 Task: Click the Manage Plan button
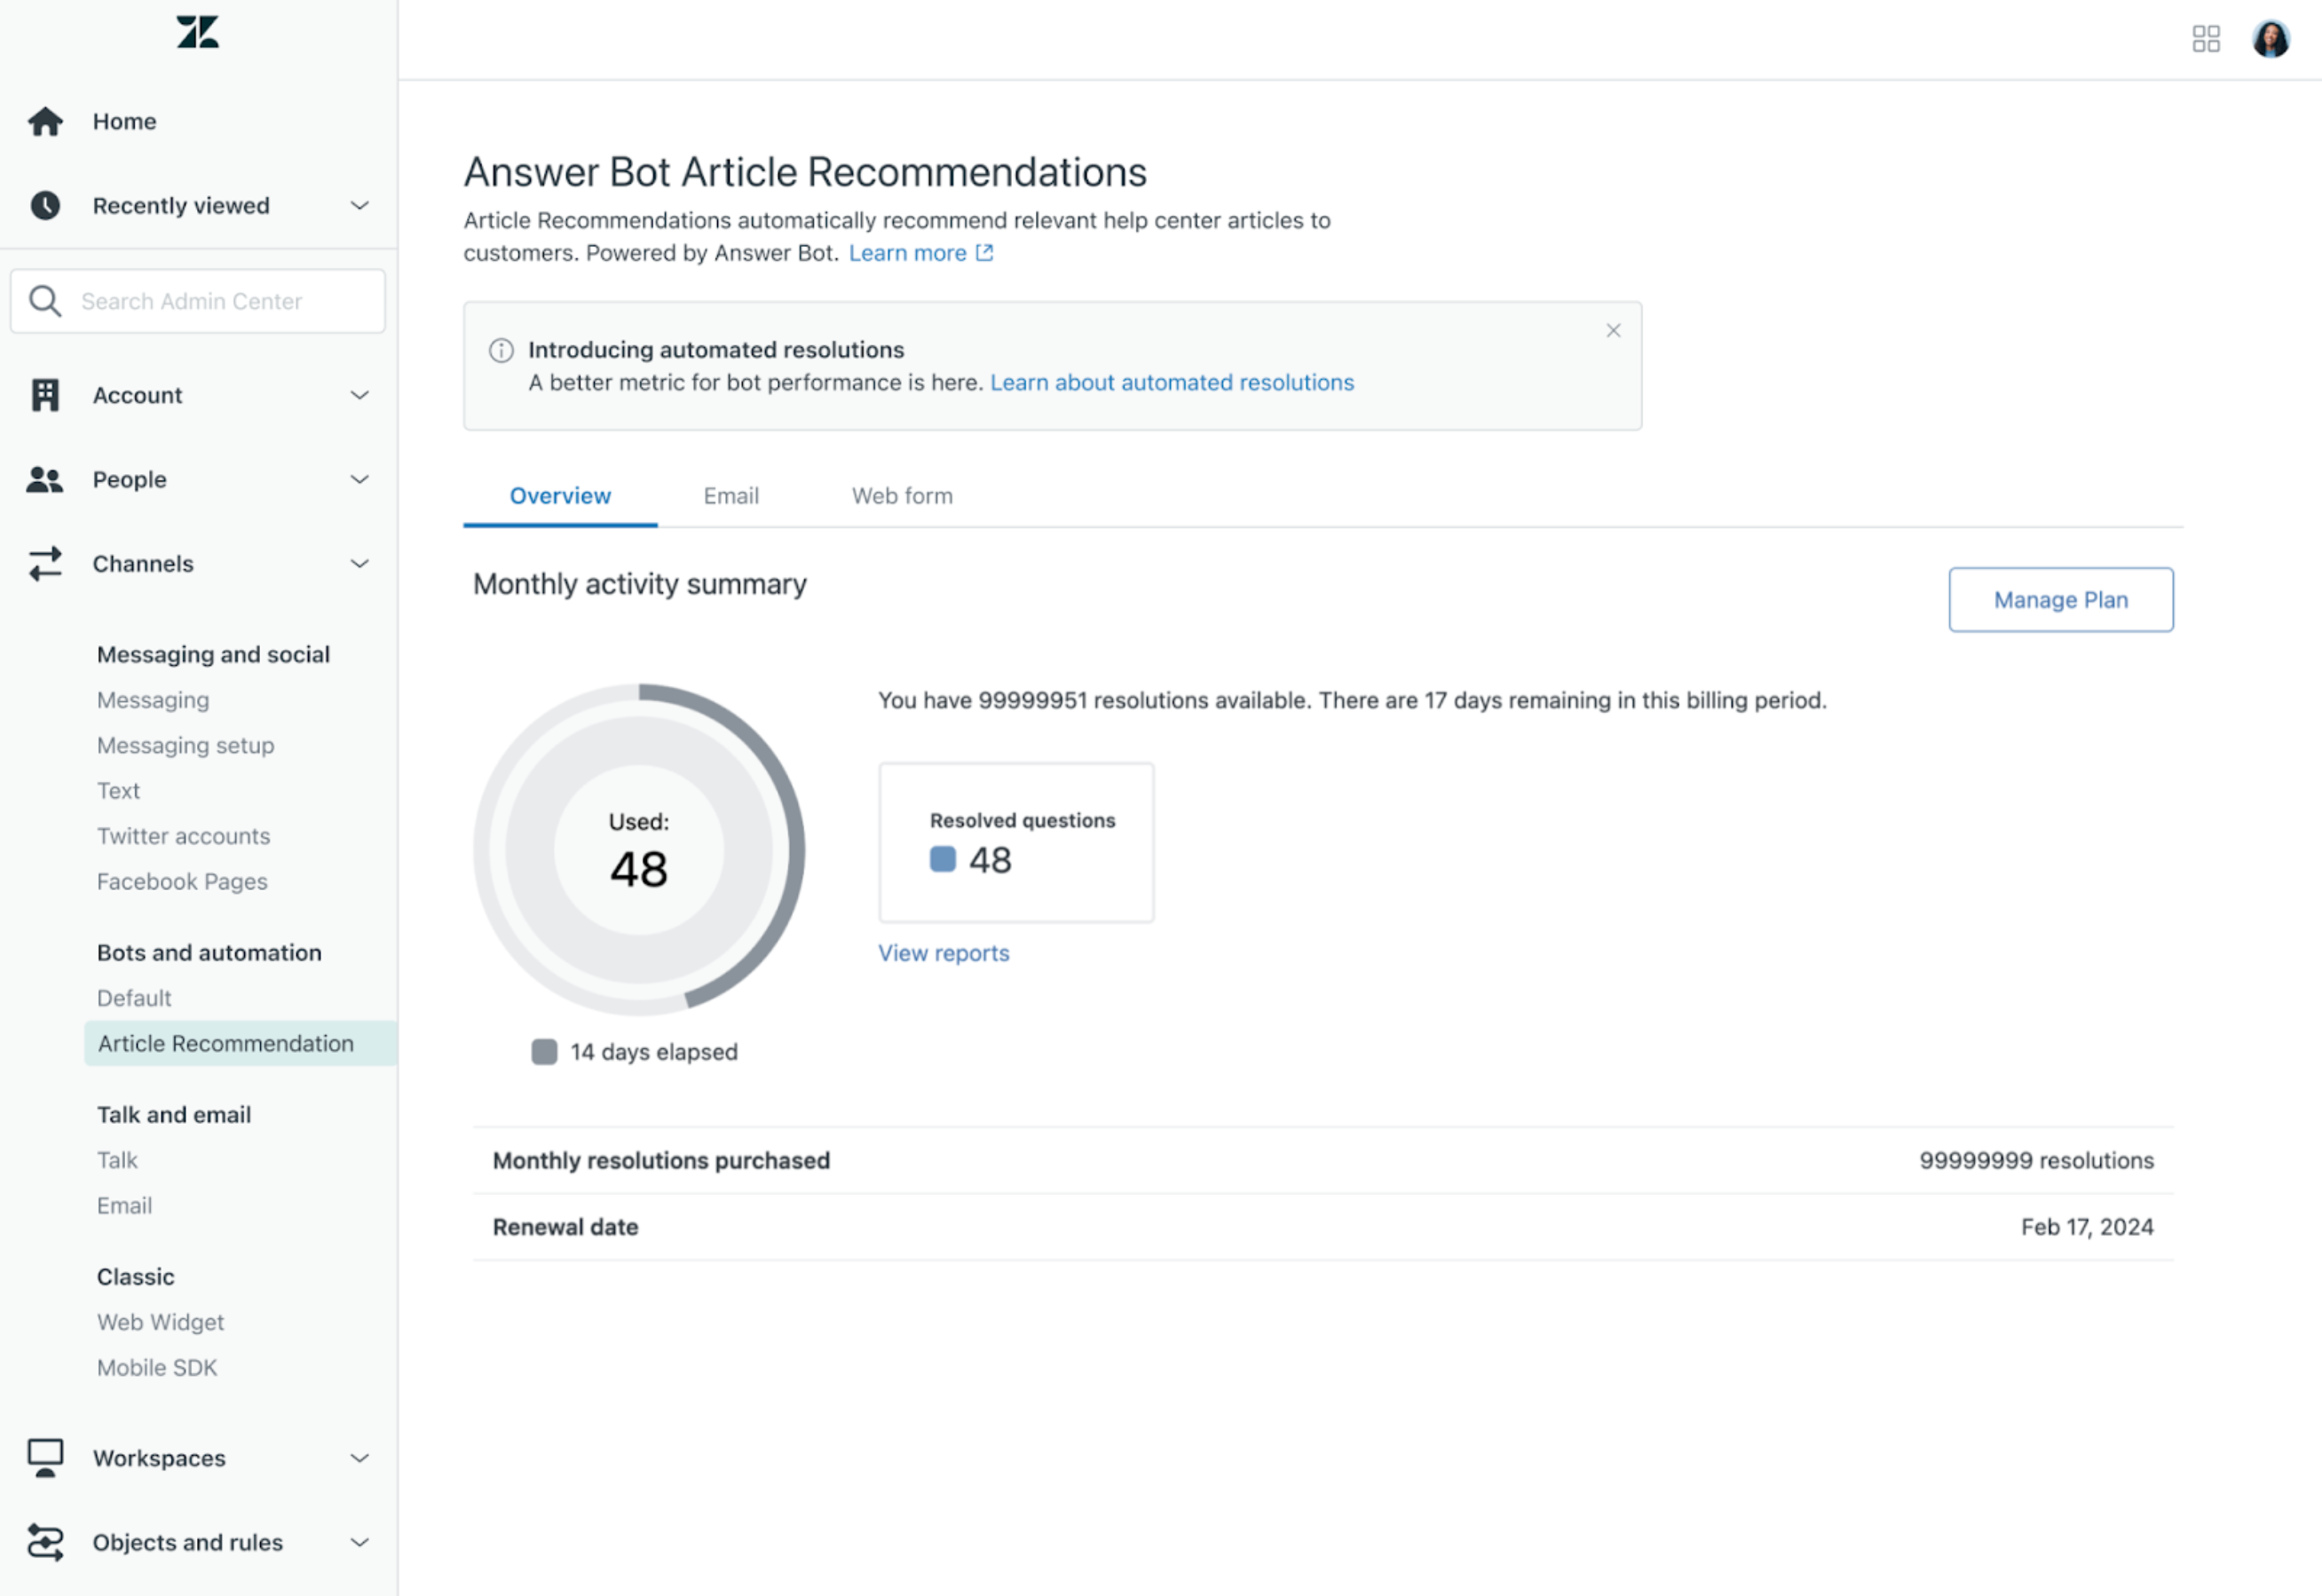pos(2059,600)
